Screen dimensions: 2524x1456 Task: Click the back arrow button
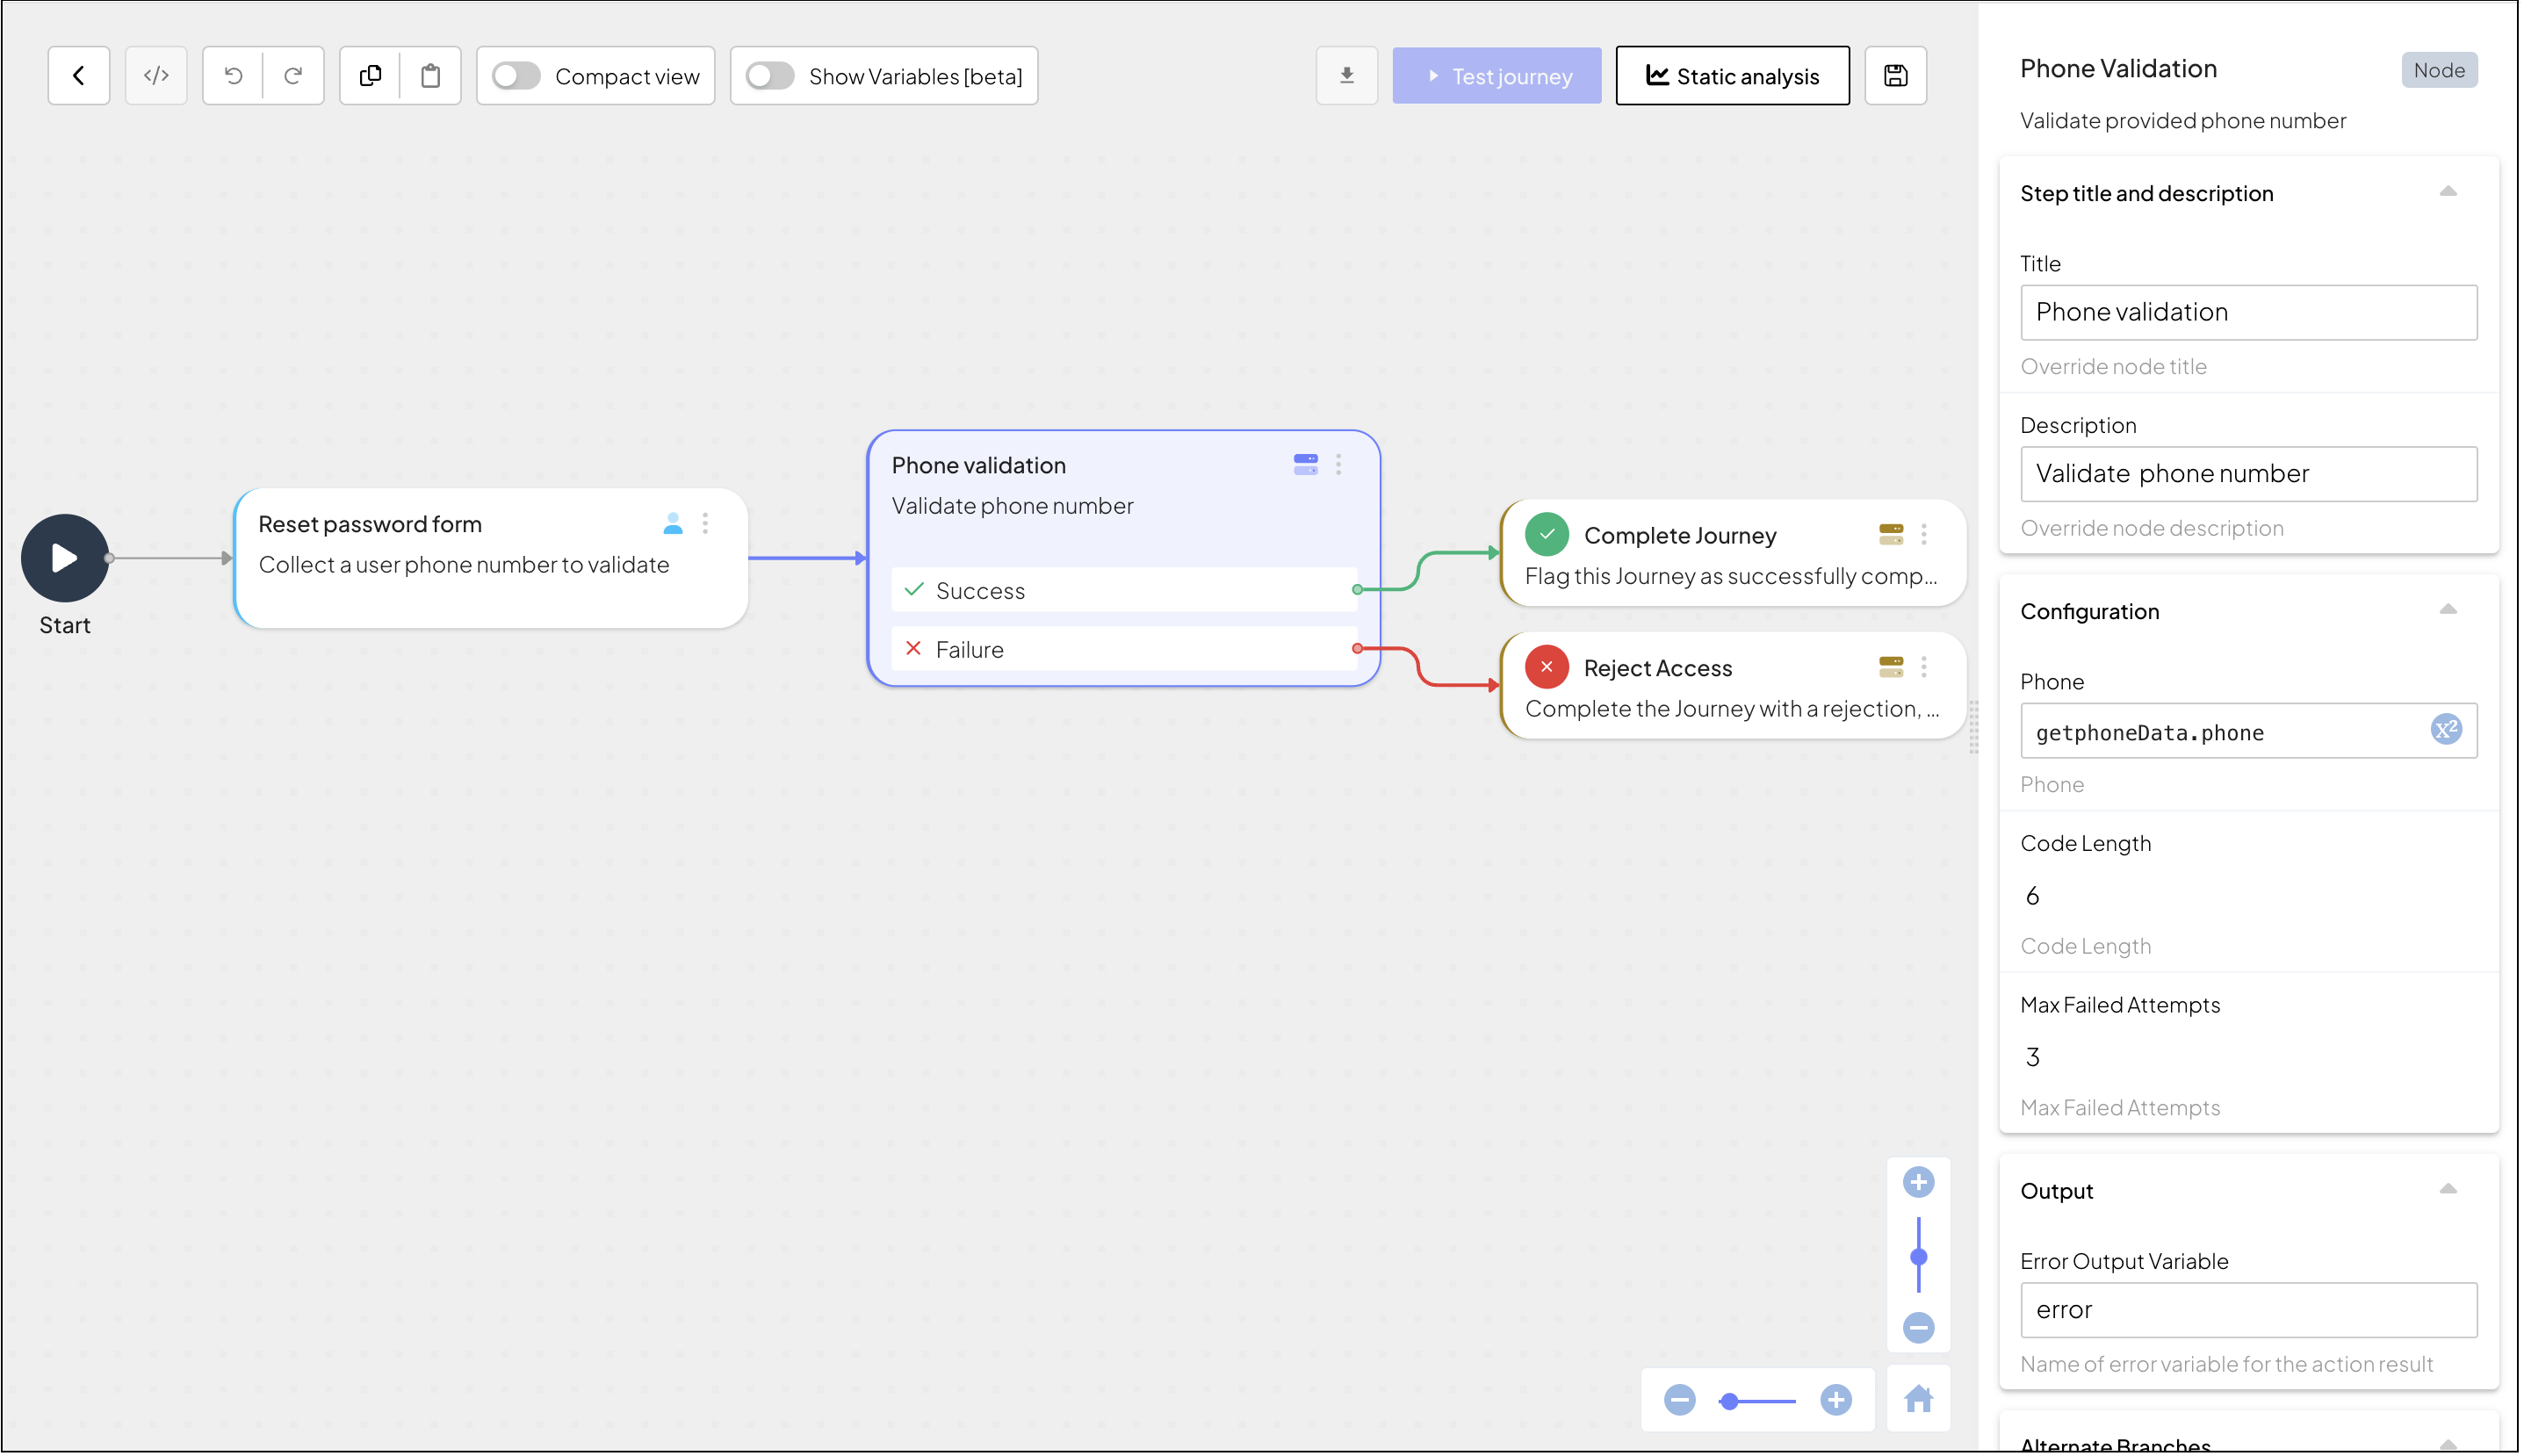pyautogui.click(x=78, y=76)
